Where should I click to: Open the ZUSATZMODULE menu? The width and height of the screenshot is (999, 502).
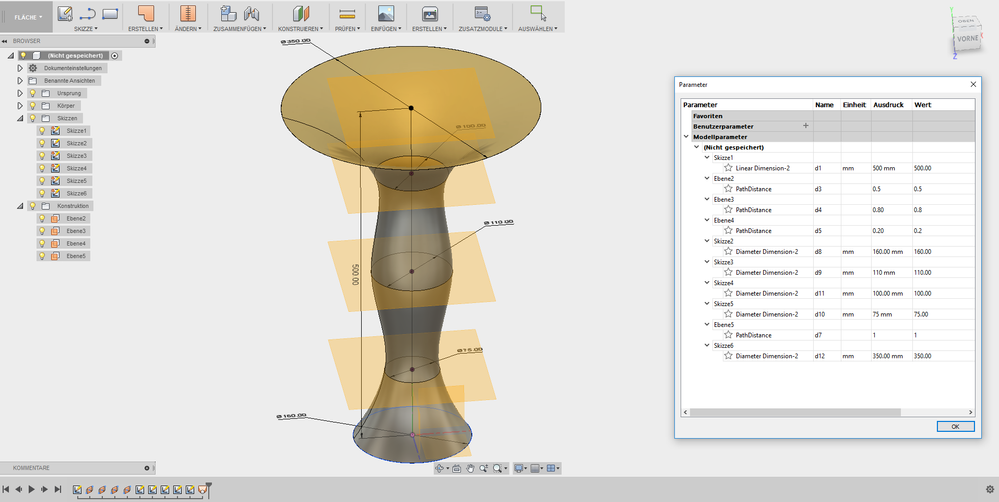(482, 29)
